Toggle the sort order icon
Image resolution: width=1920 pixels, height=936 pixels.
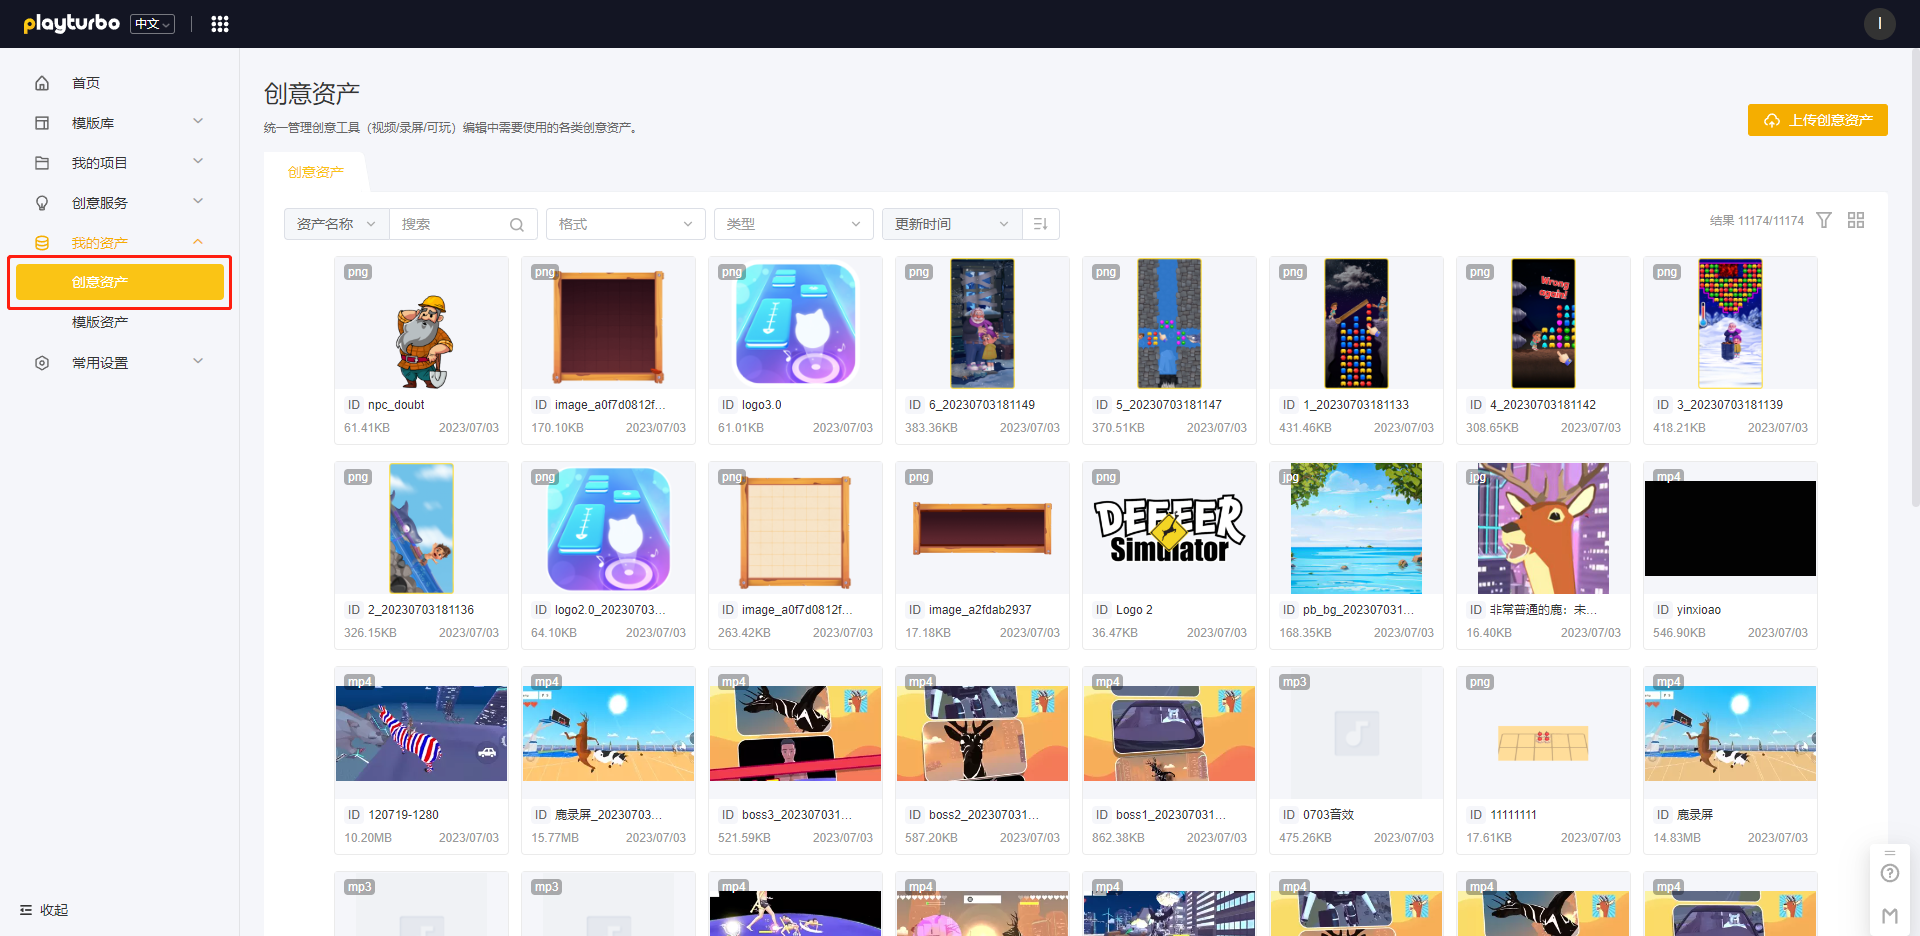1040,224
